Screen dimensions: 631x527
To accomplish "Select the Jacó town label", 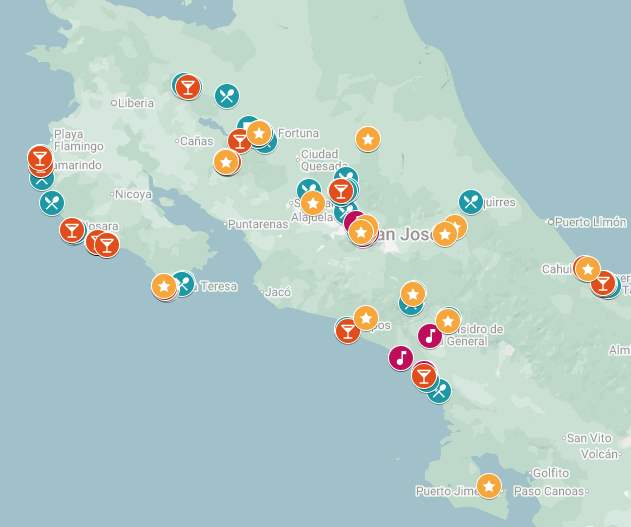I will [278, 293].
